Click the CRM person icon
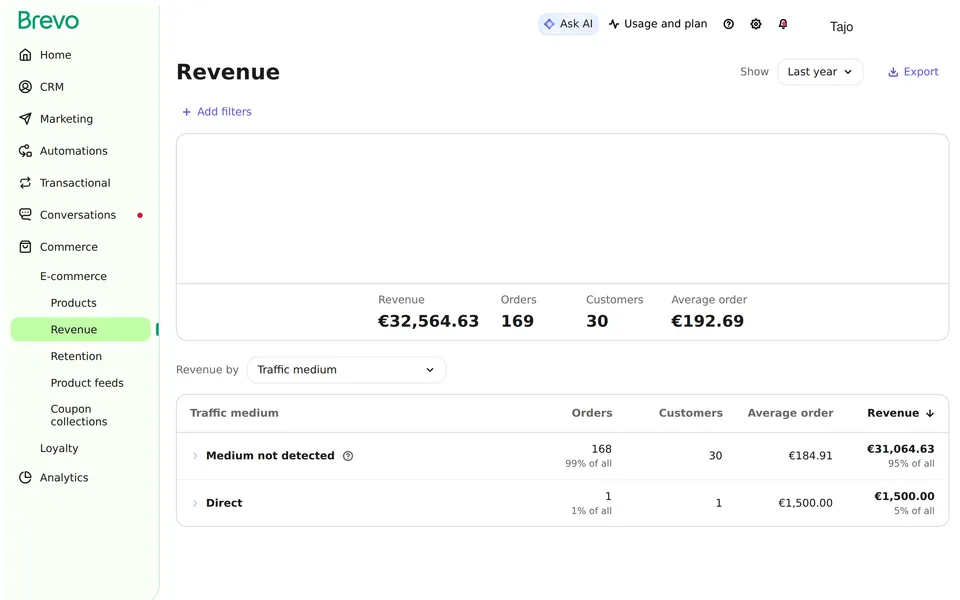The height and width of the screenshot is (600, 960). 25,87
